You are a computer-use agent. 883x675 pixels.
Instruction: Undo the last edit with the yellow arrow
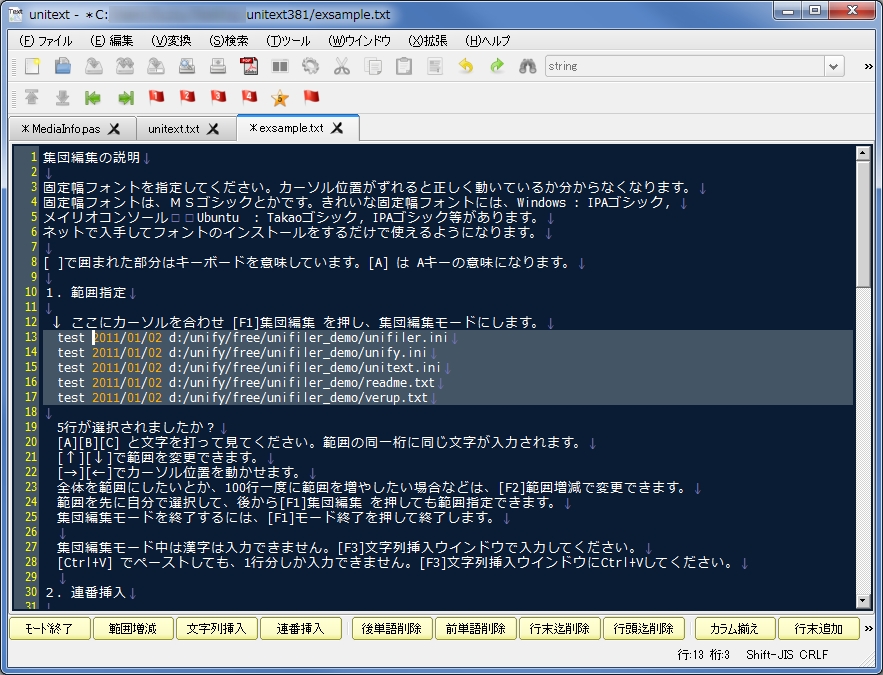tap(464, 66)
